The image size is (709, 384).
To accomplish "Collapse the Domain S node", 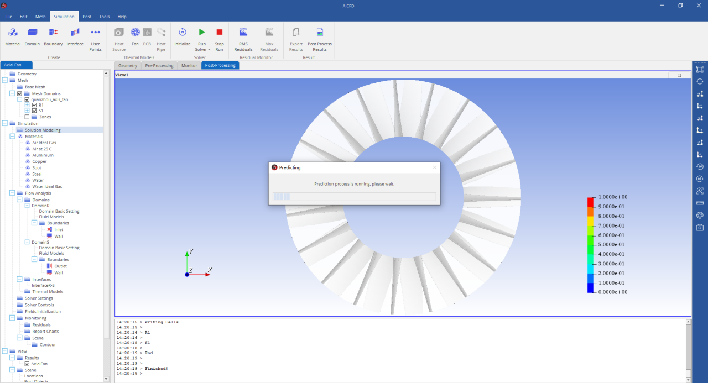I will (x=27, y=242).
